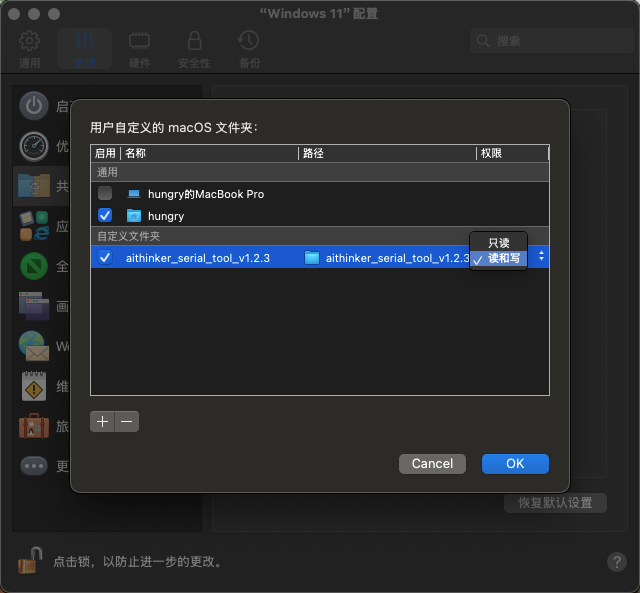
Task: Click the search field in the toolbar
Action: pyautogui.click(x=551, y=41)
